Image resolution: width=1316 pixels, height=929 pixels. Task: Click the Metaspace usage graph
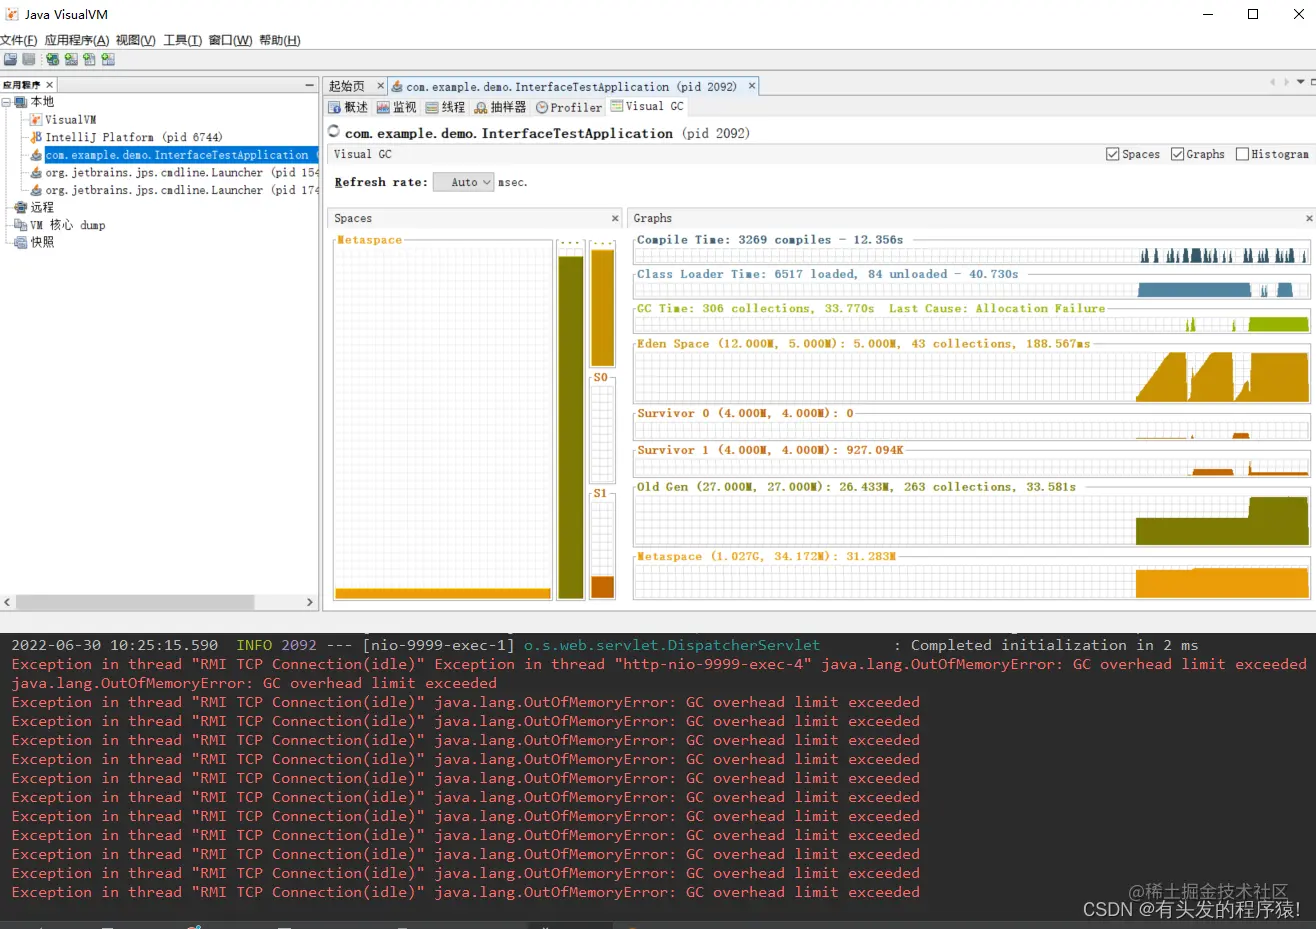pyautogui.click(x=971, y=582)
